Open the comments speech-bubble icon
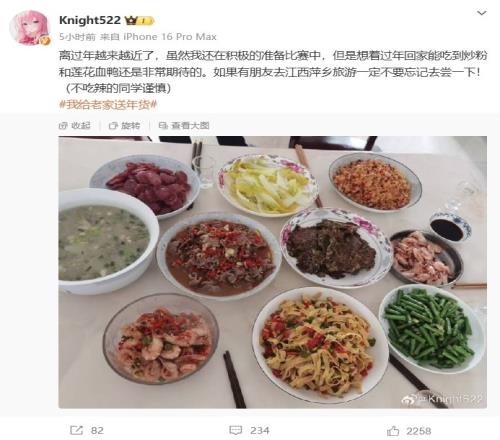Viewport: 500px width, 440px height. (236, 430)
